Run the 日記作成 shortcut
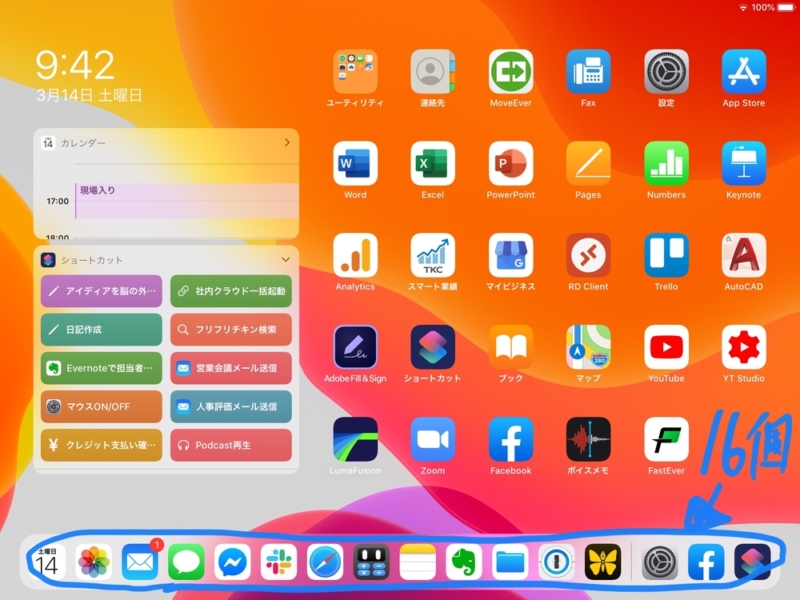 (102, 330)
